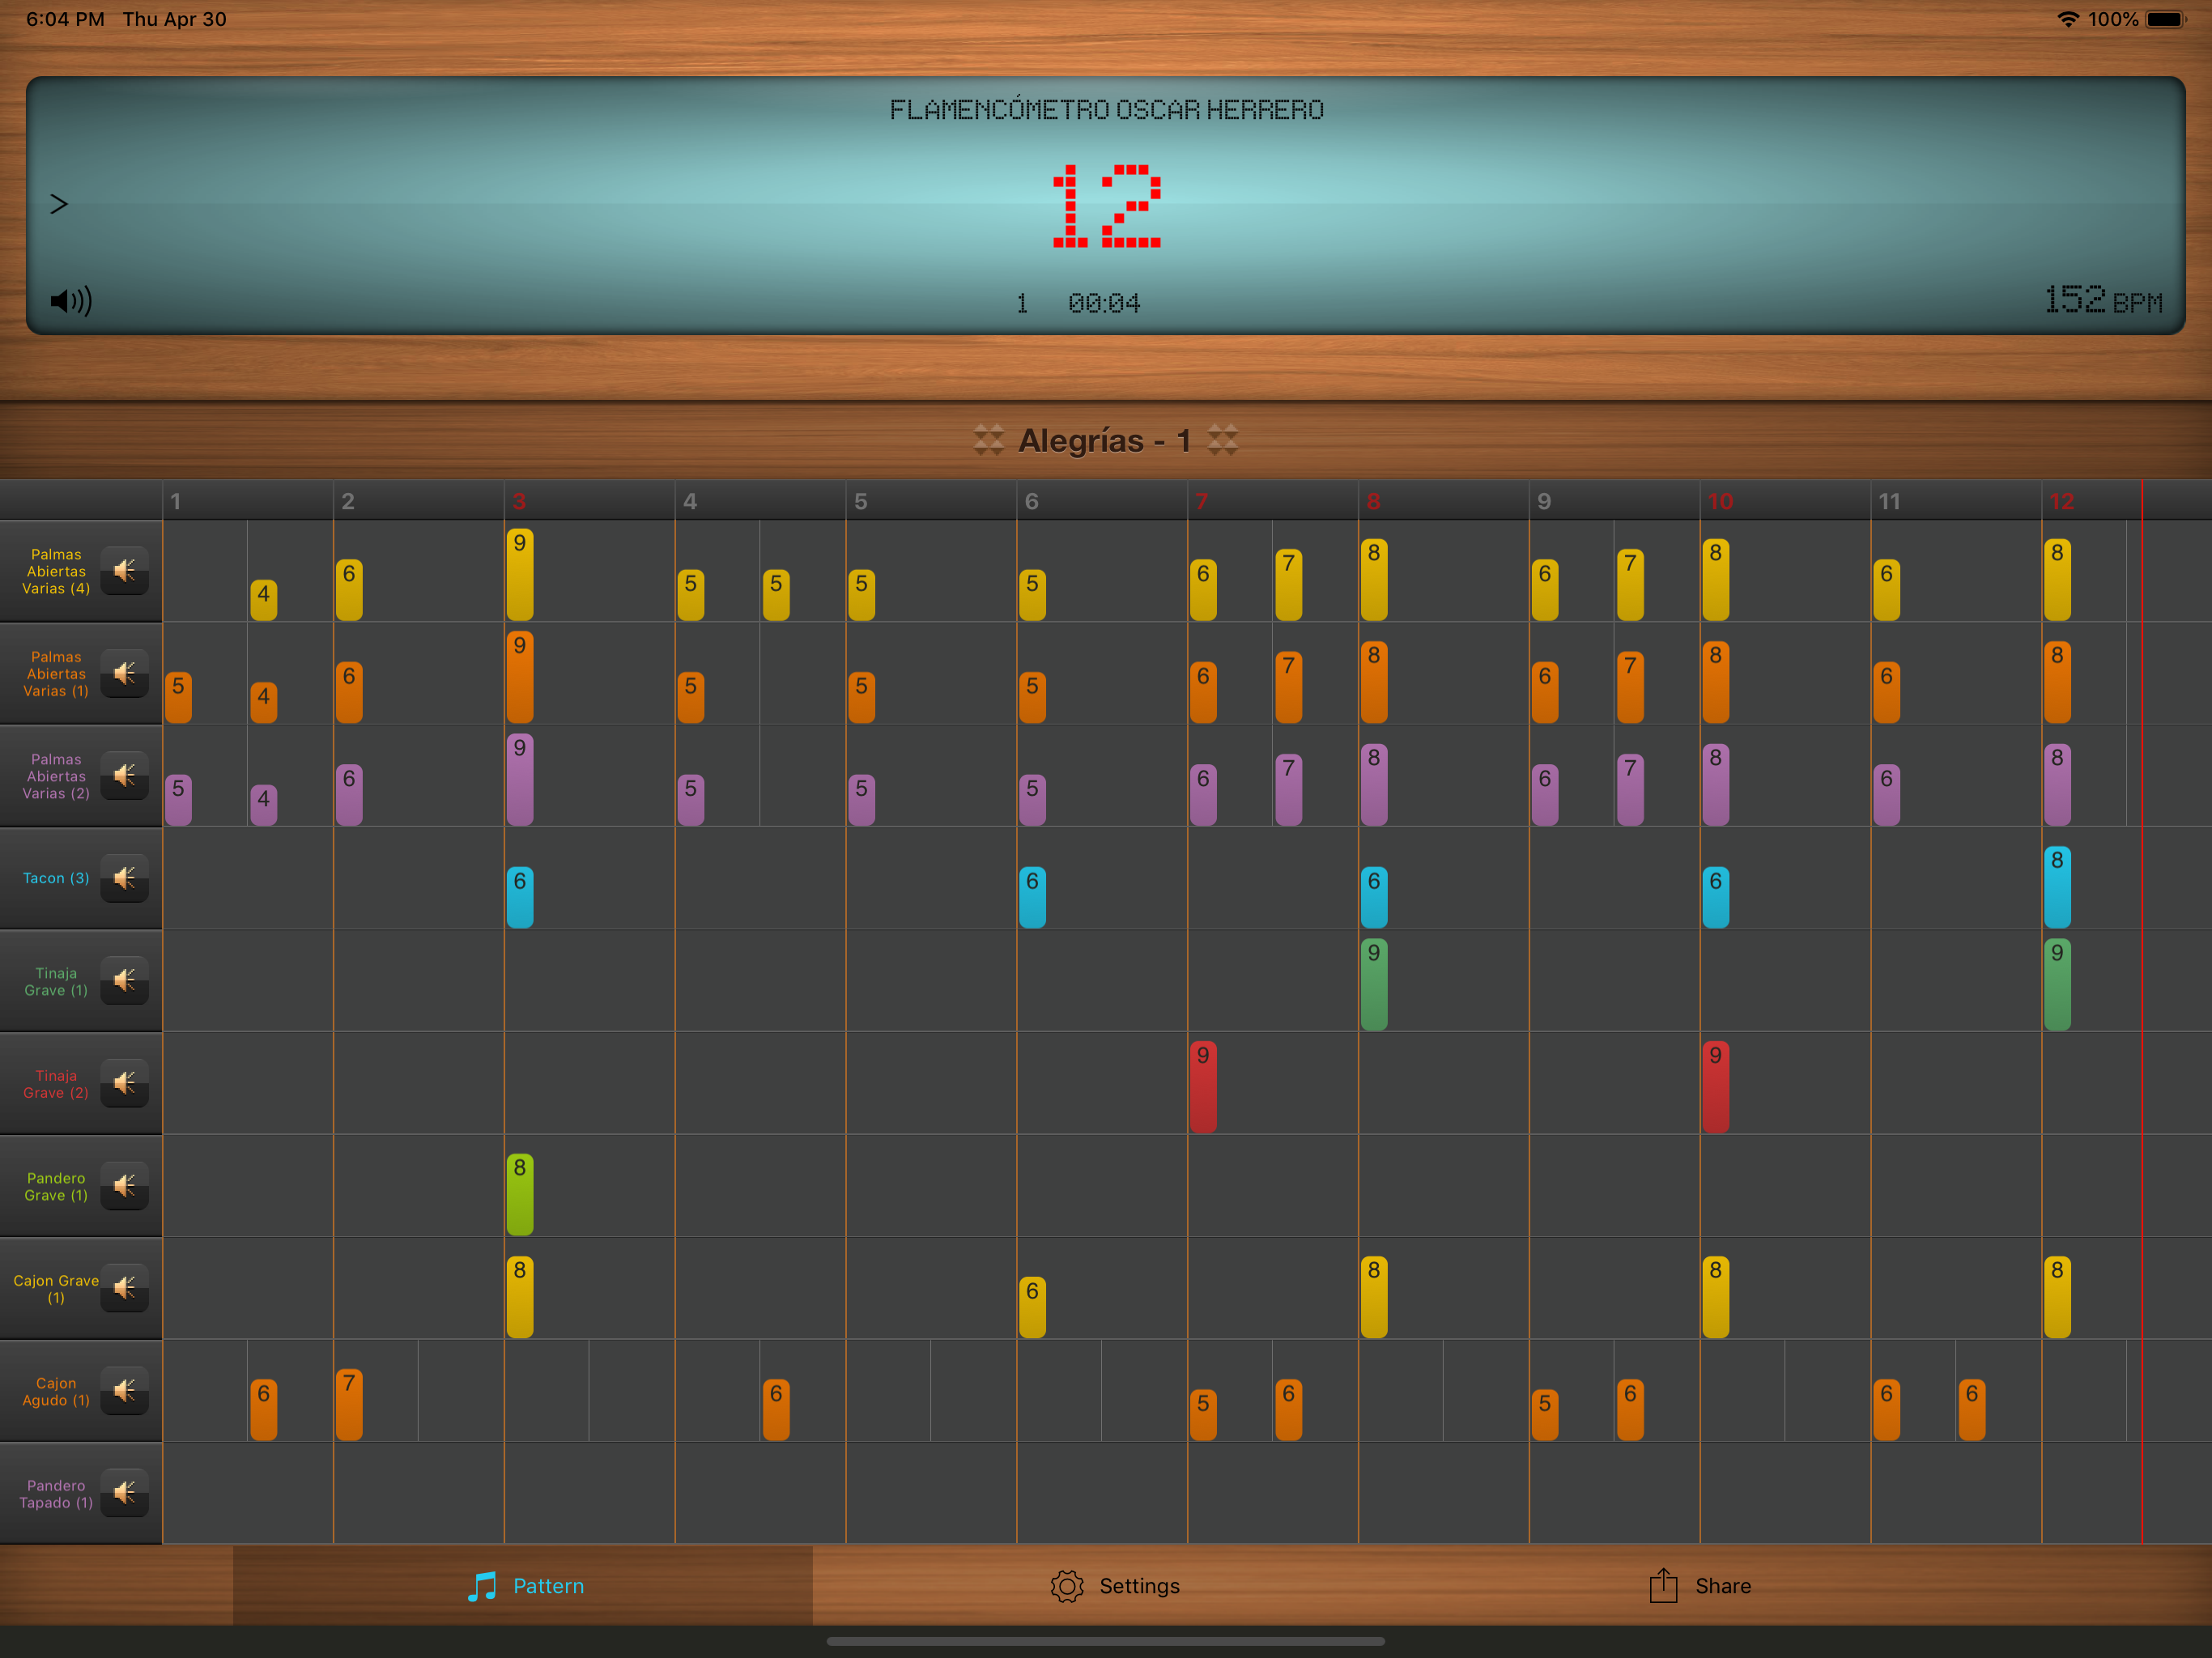This screenshot has width=2212, height=1658.
Task: Tap the orange 5 note on beat 1 of Palmas (1)
Action: pyautogui.click(x=178, y=698)
